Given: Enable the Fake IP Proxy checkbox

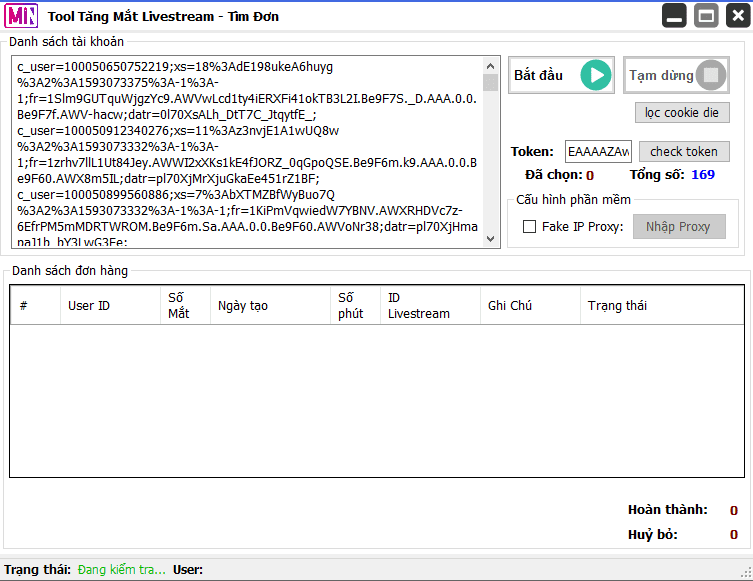Looking at the screenshot, I should (530, 227).
